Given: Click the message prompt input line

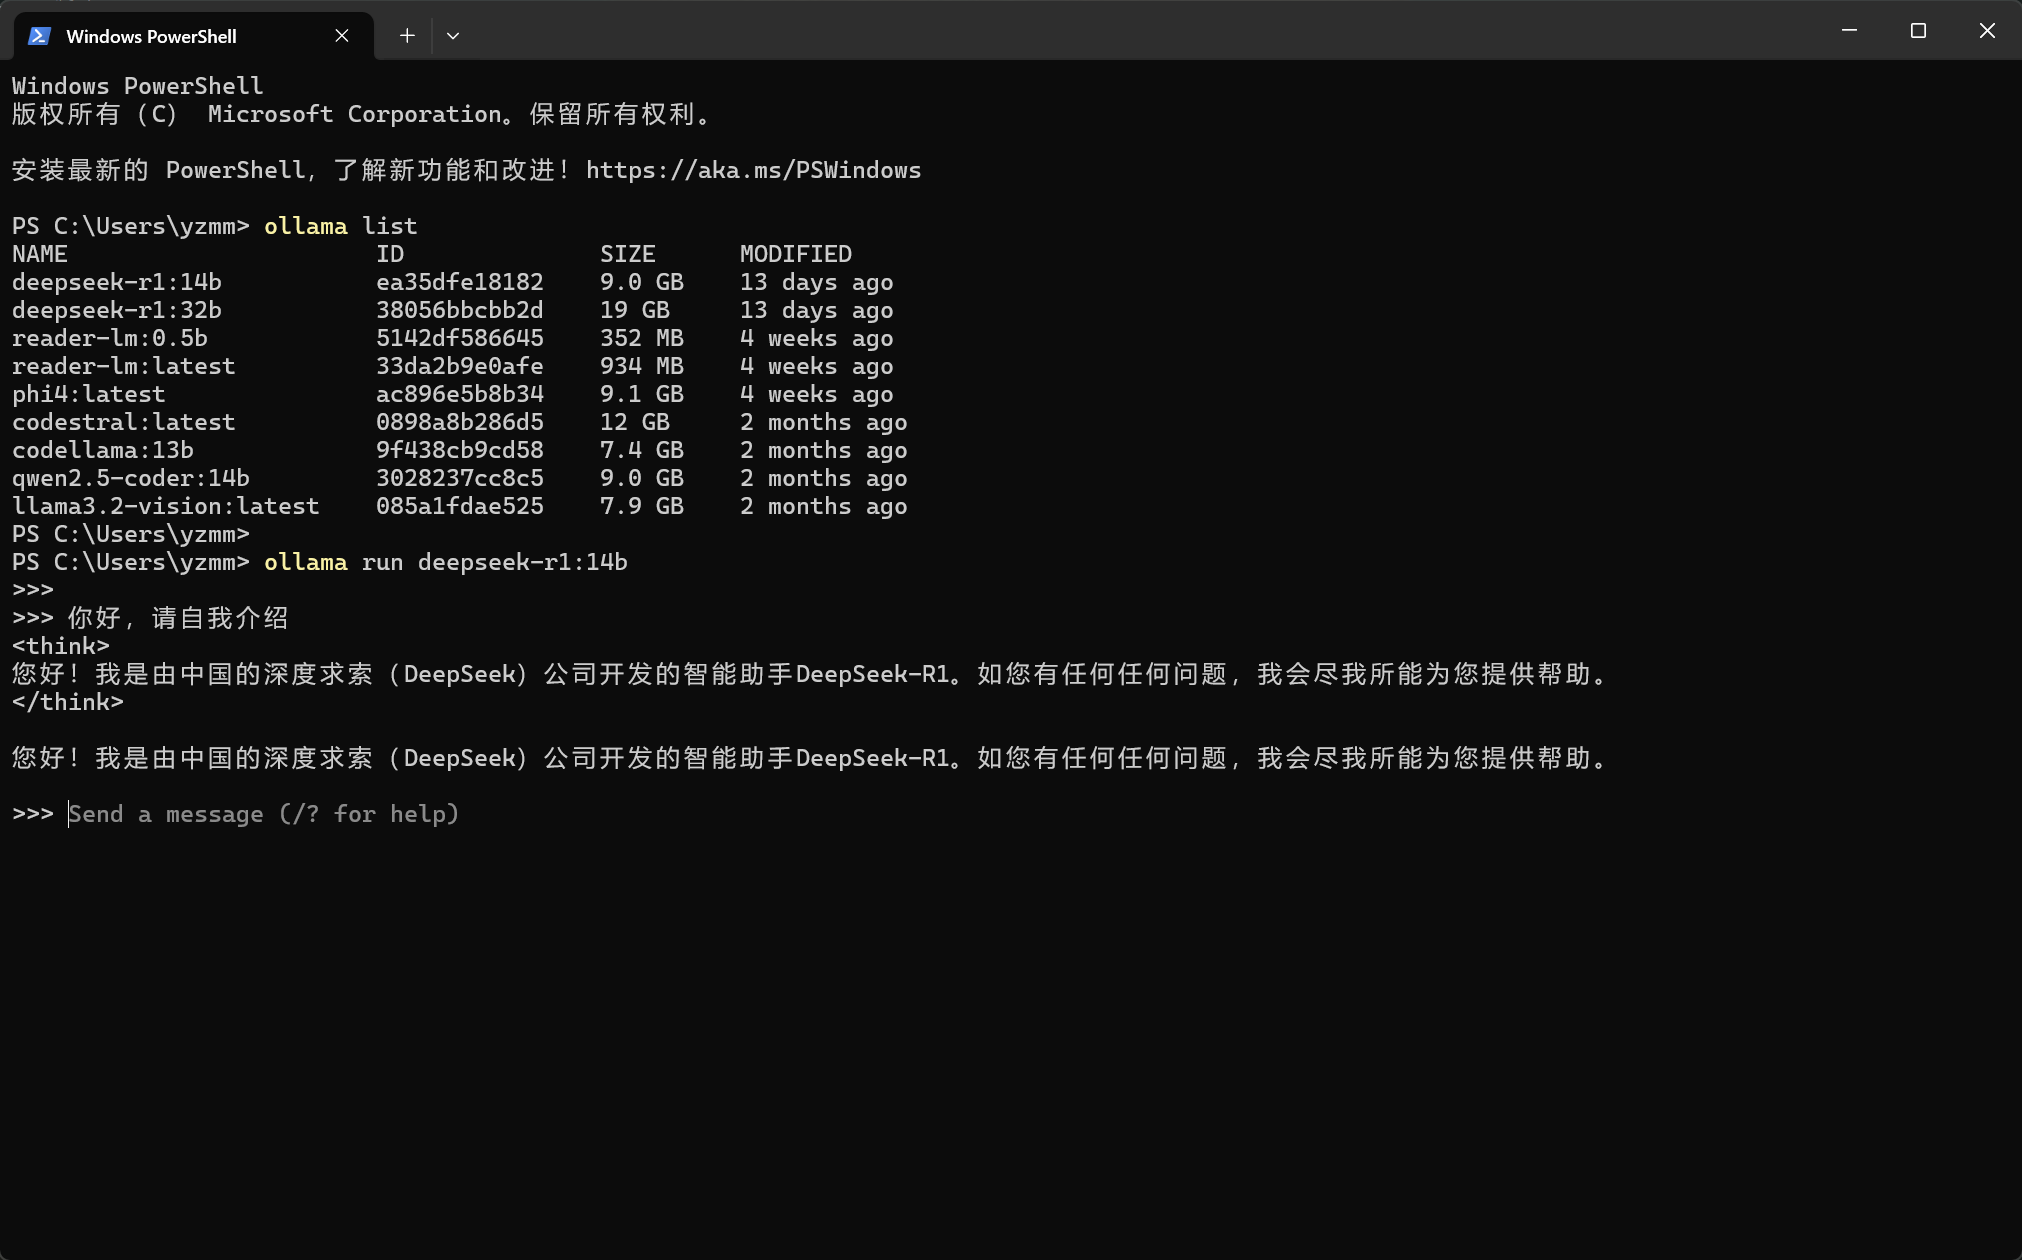Looking at the screenshot, I should click(264, 814).
